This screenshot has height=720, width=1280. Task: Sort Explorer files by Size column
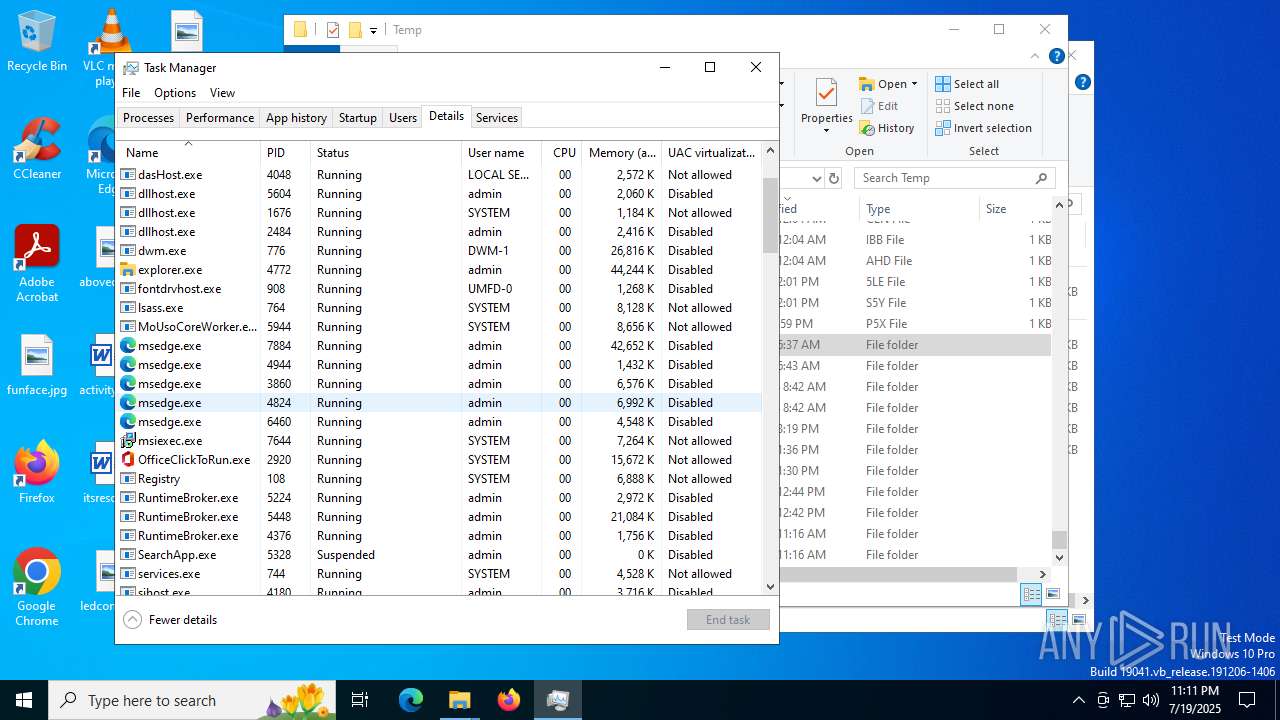point(1015,209)
